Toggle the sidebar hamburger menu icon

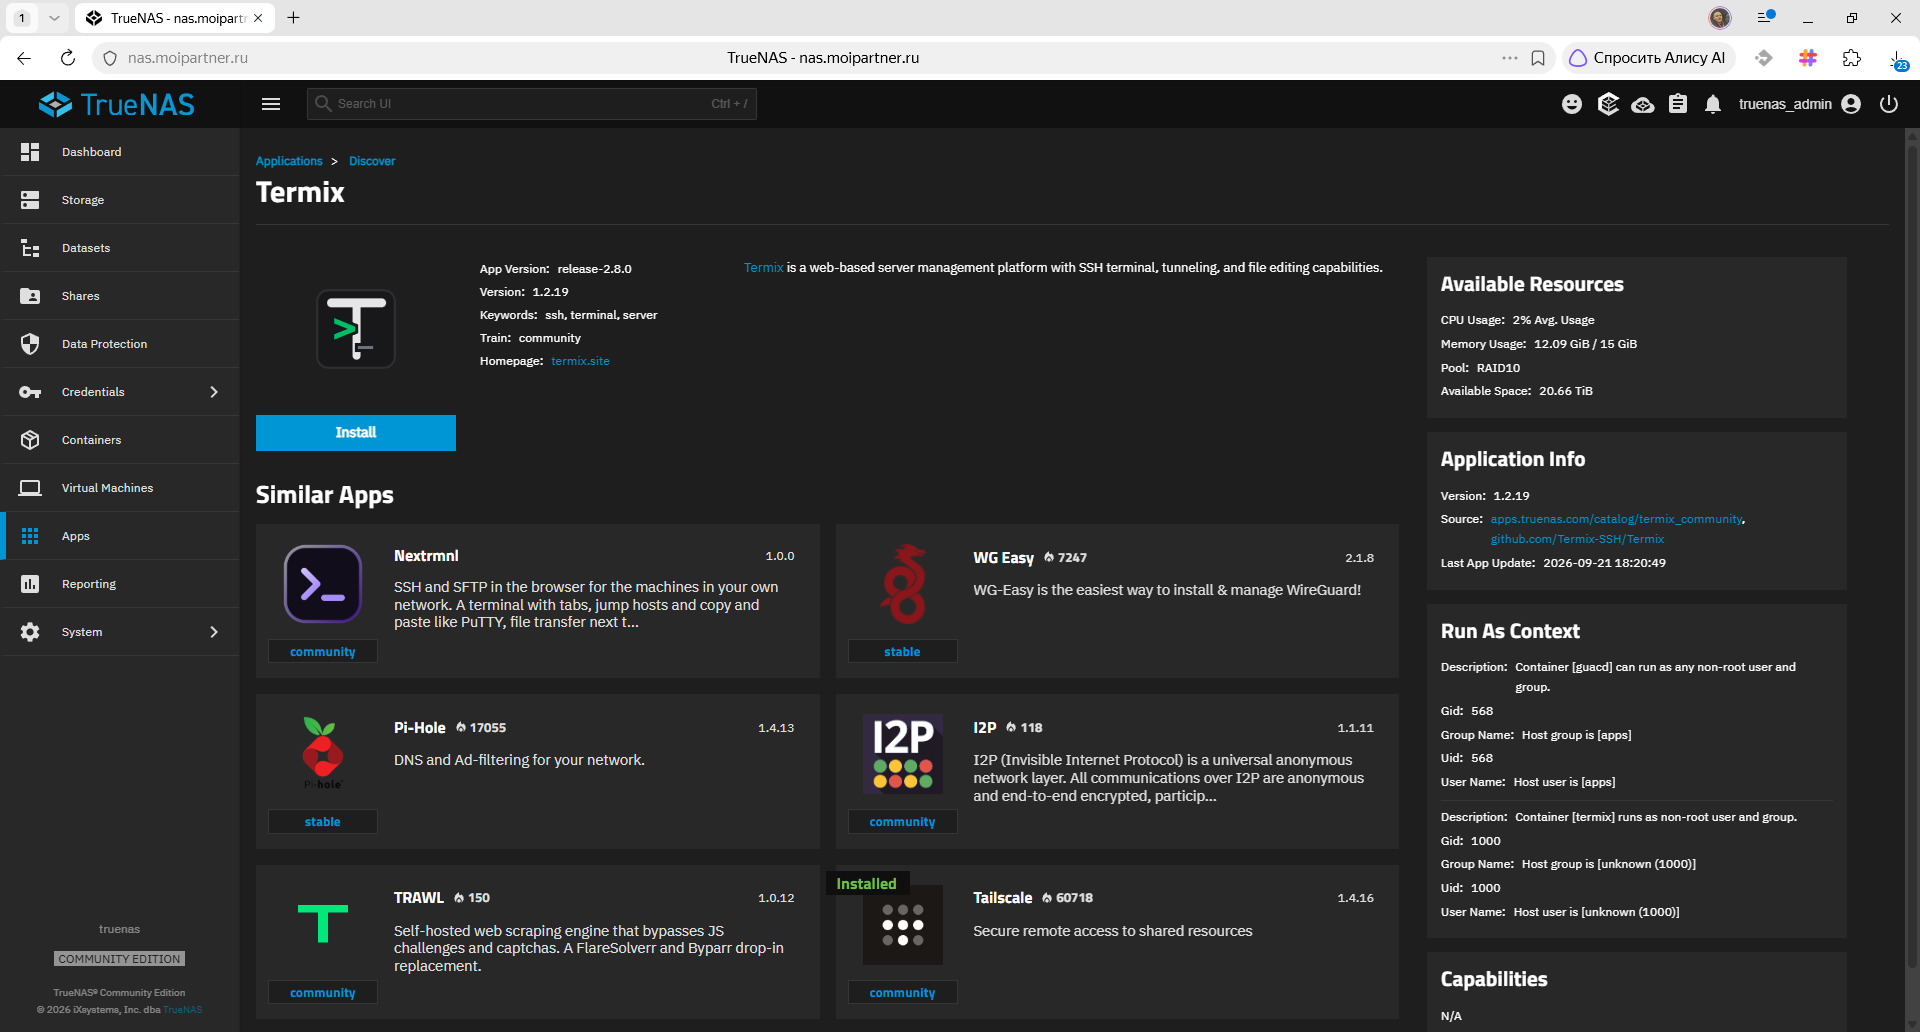(271, 104)
